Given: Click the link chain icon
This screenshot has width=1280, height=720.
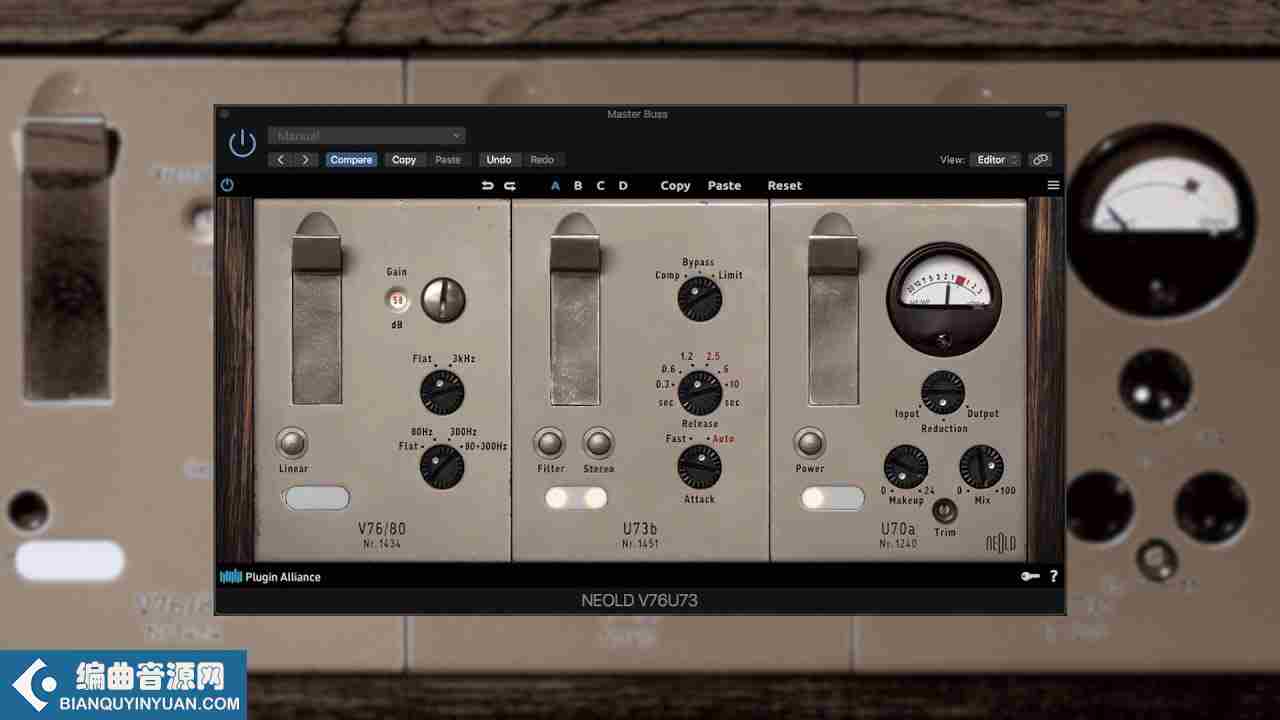Looking at the screenshot, I should (x=1040, y=160).
